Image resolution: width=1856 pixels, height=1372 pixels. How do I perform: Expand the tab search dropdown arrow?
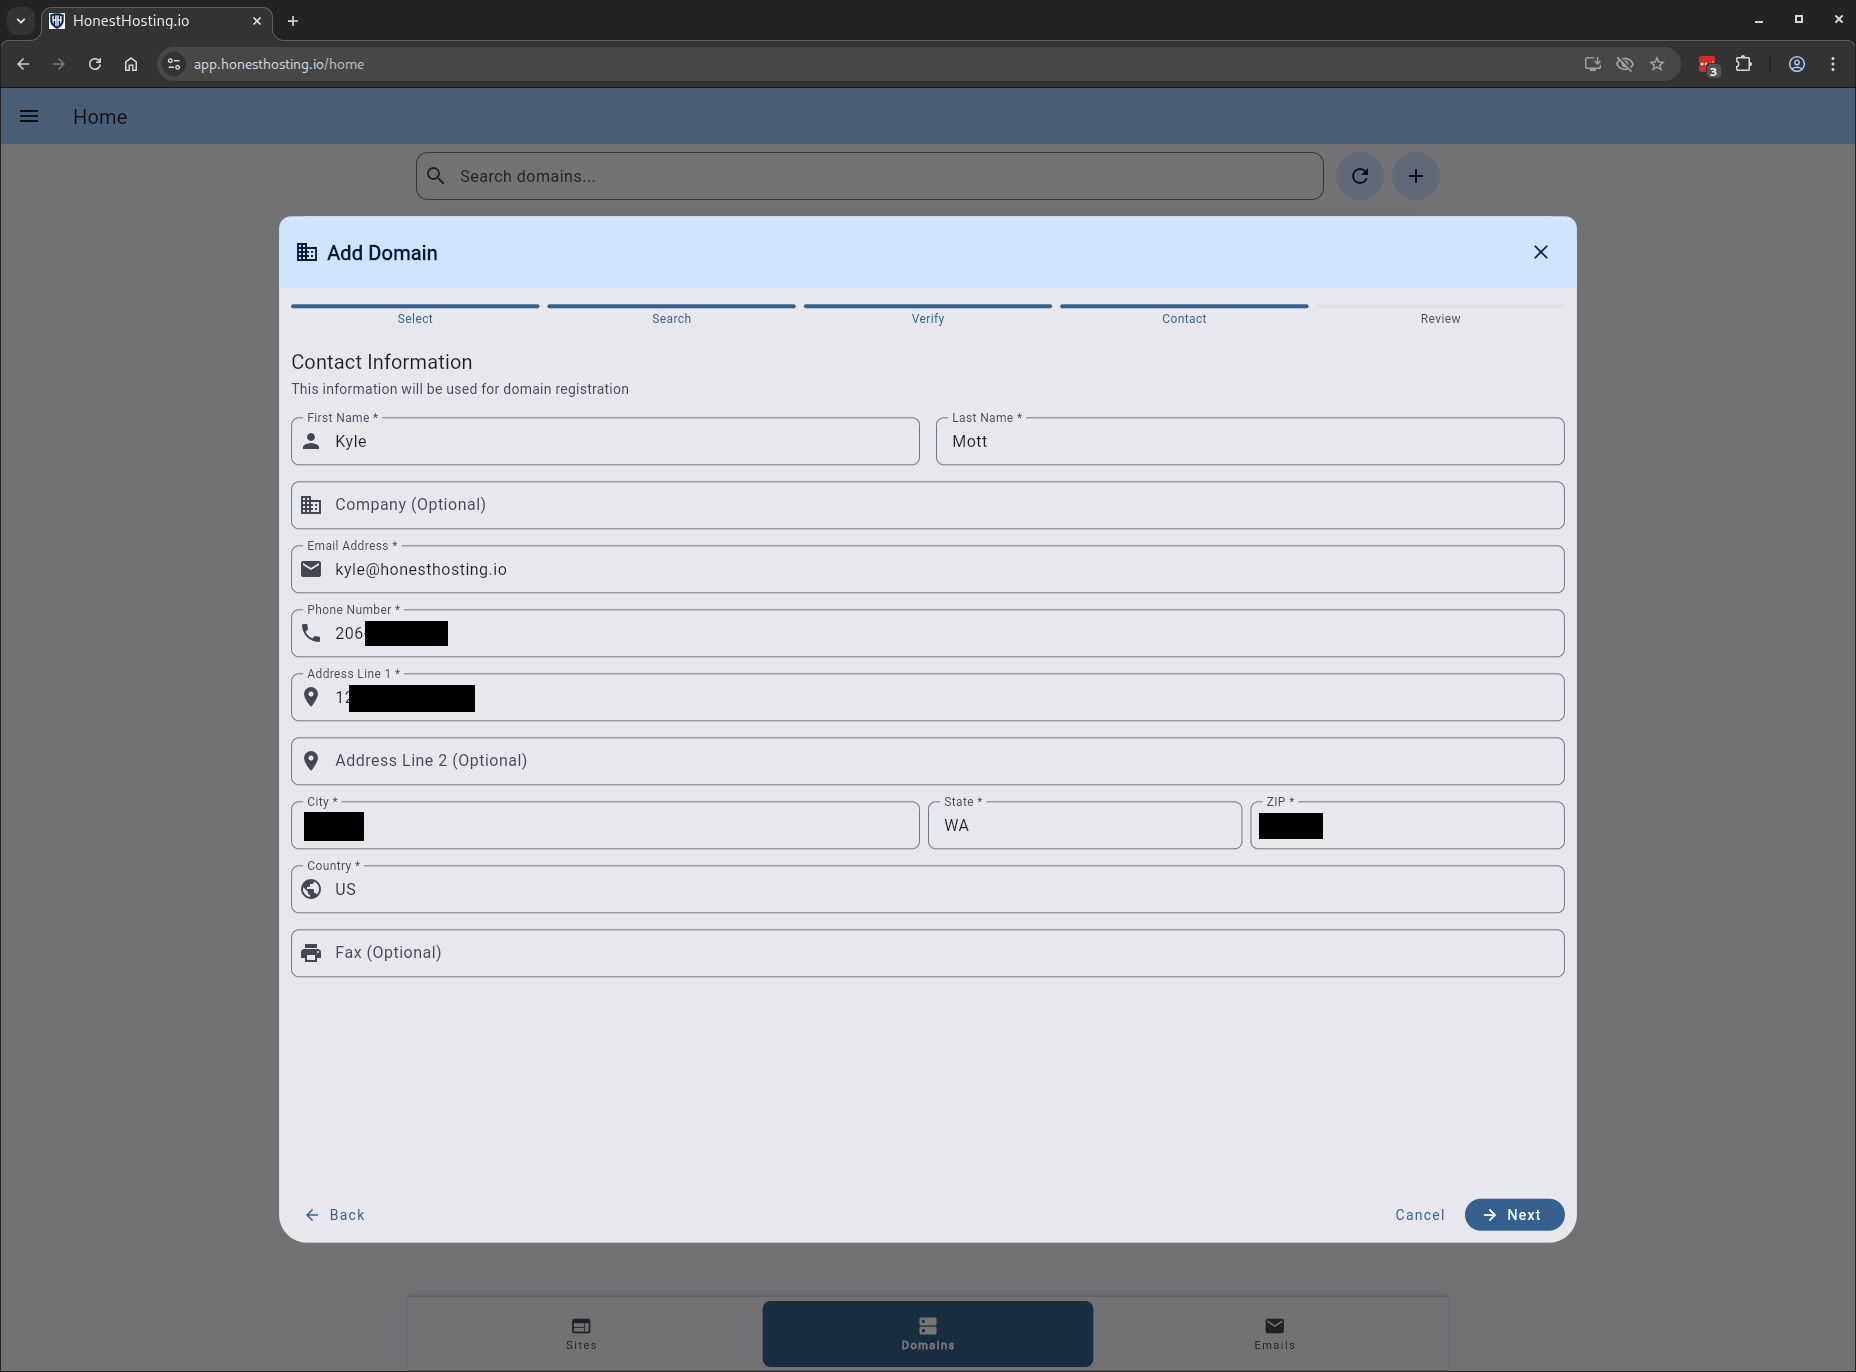20,20
